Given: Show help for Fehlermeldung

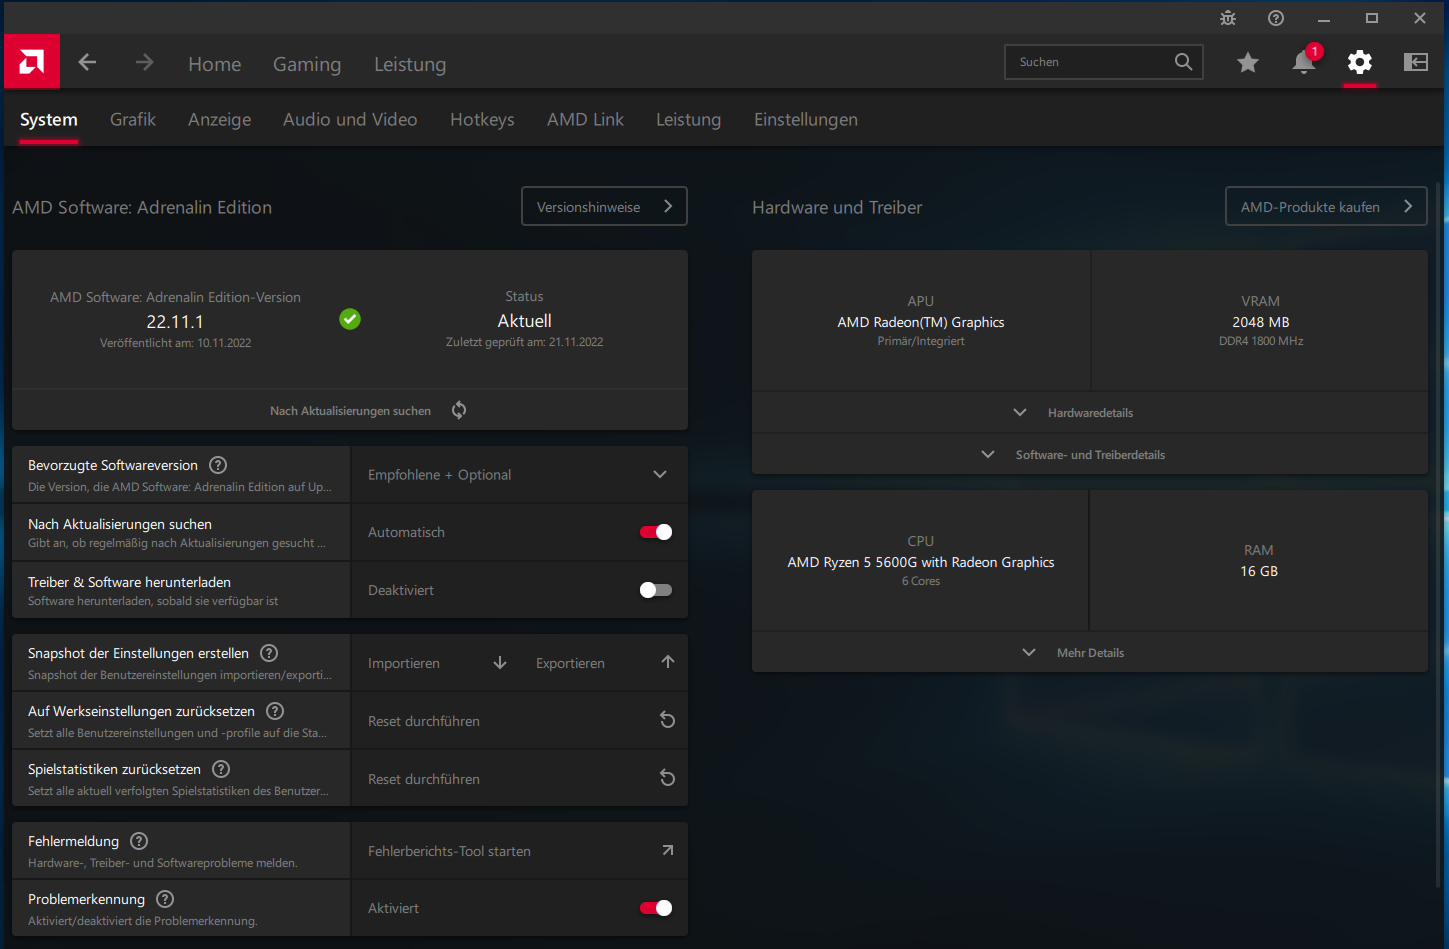Looking at the screenshot, I should coord(140,841).
